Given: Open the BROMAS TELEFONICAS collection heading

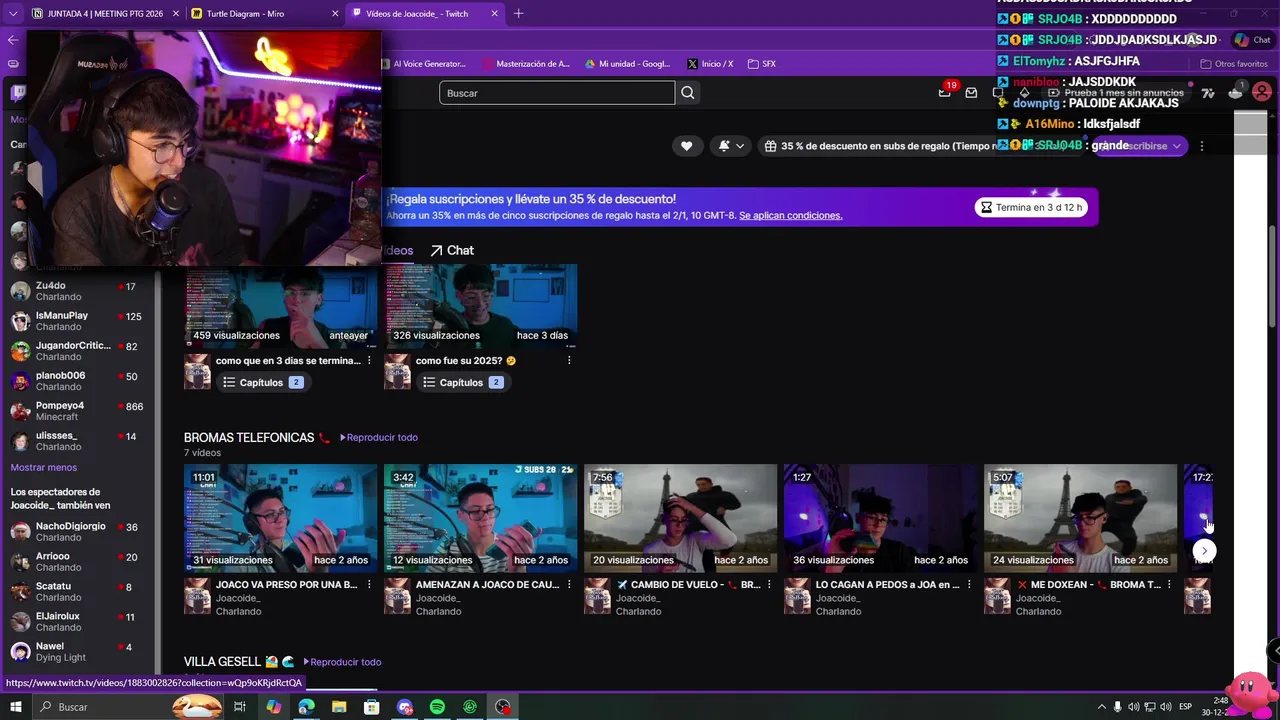Looking at the screenshot, I should (x=249, y=438).
